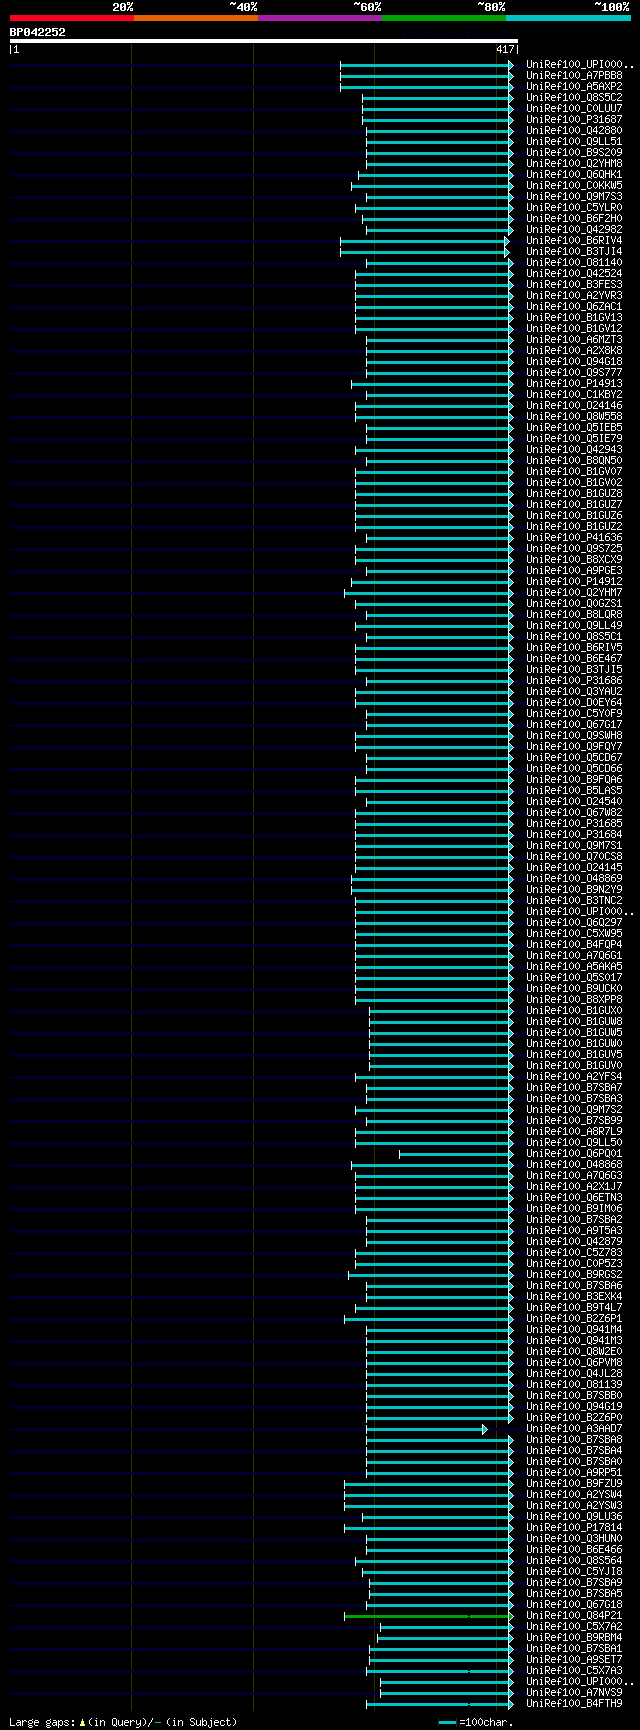
Task: Select the UniRef100_C5XW95 label
Action: [x=574, y=933]
